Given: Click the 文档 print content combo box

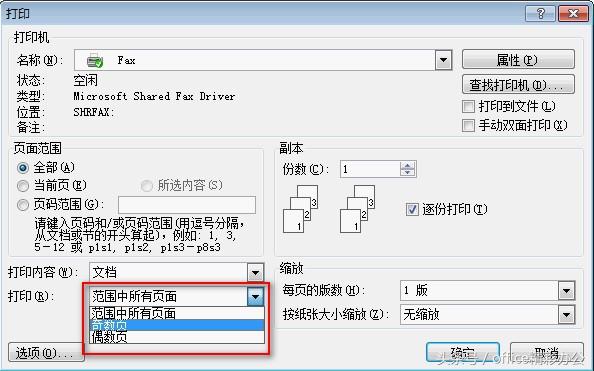Looking at the screenshot, I should [x=177, y=272].
